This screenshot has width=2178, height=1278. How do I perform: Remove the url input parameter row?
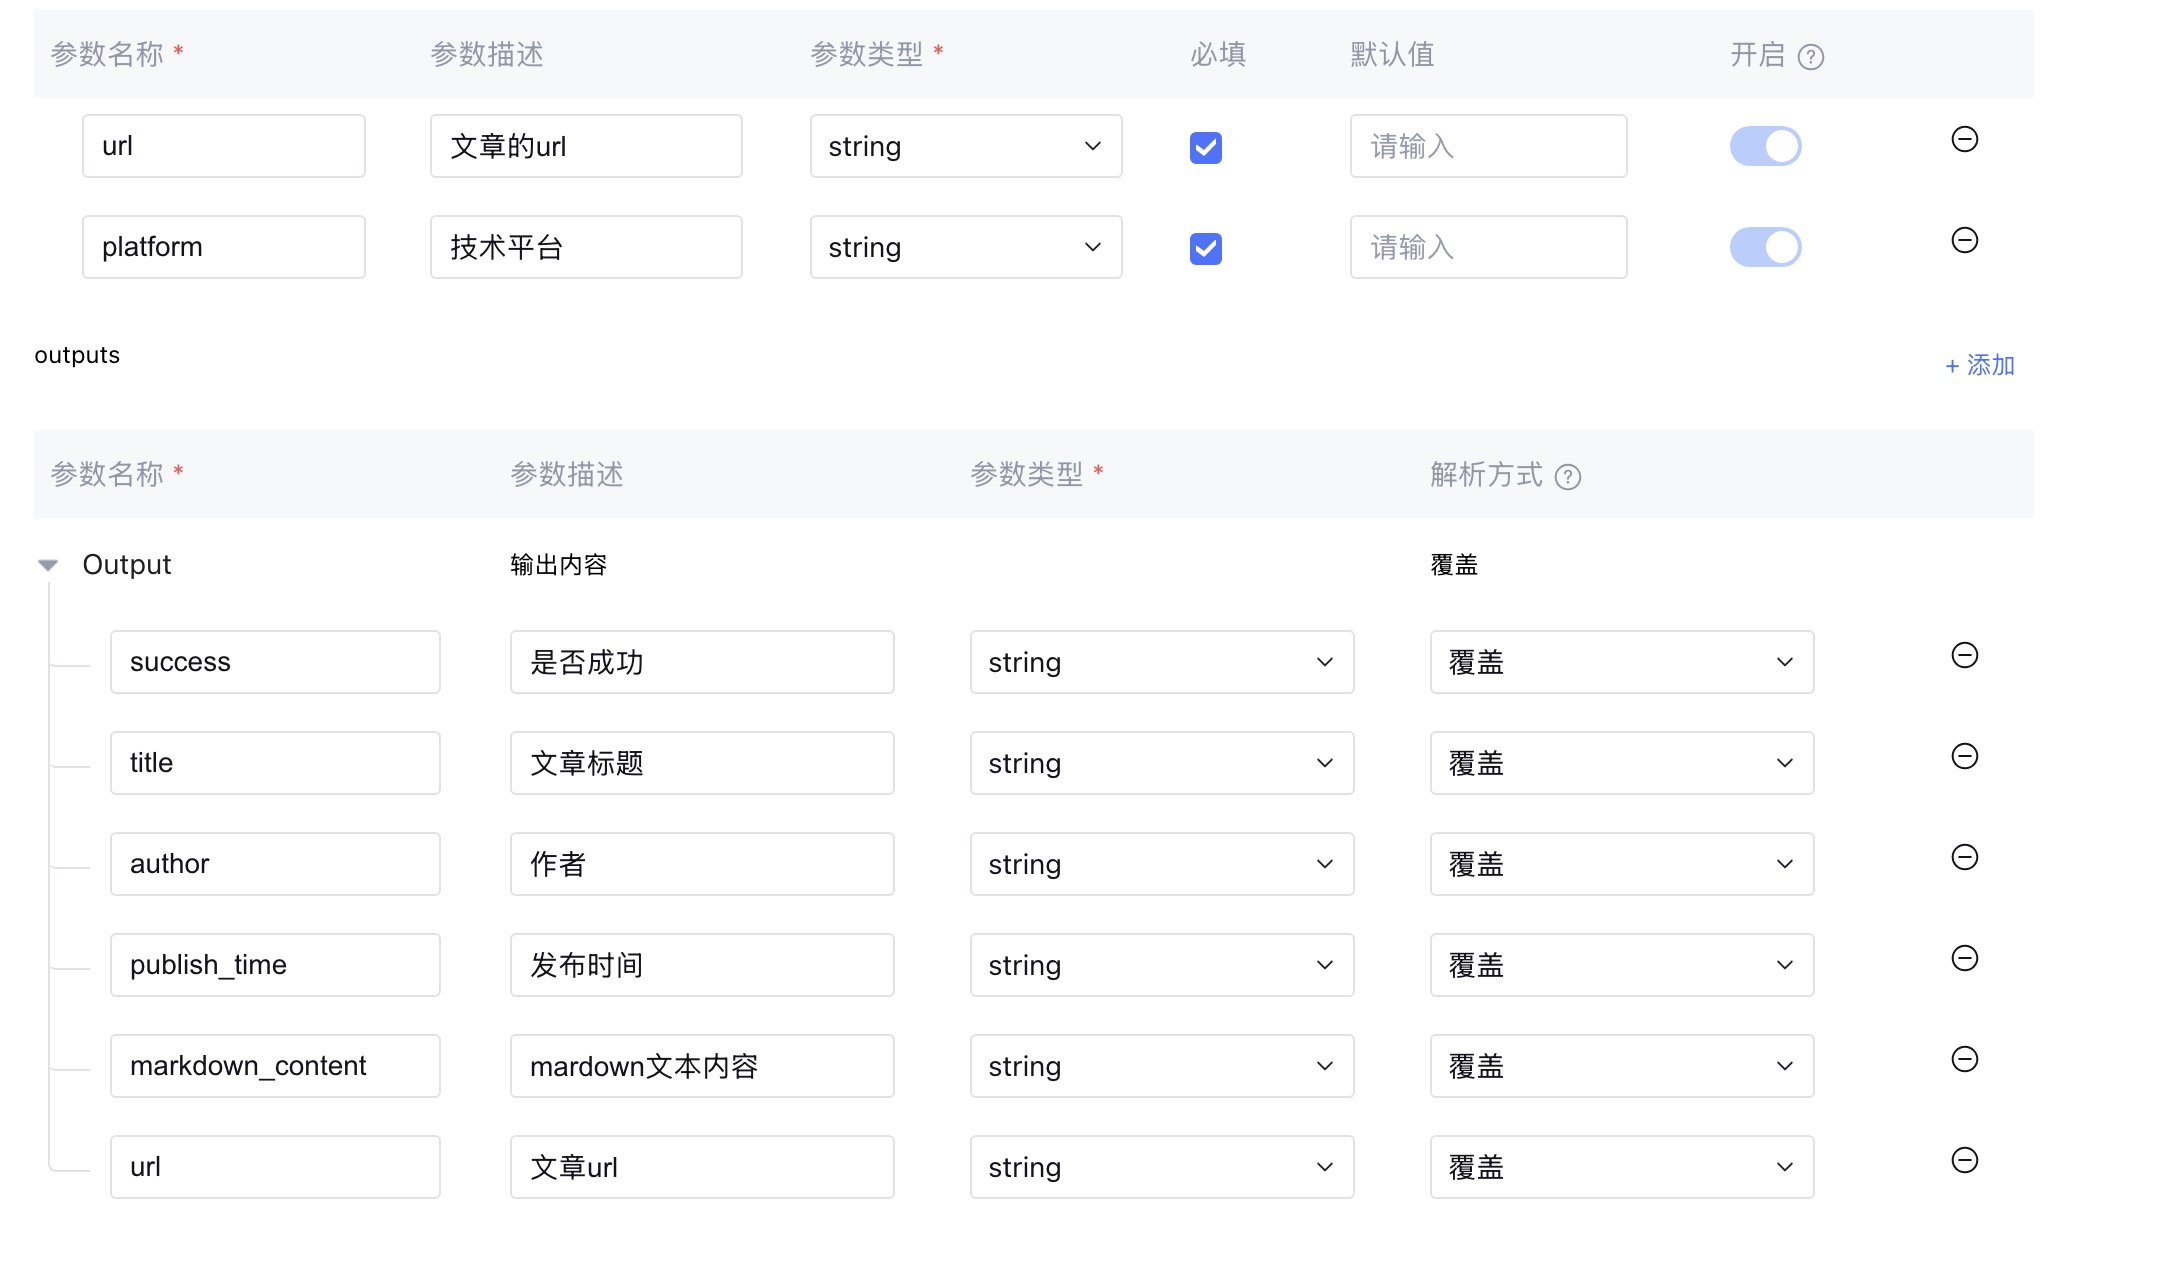tap(1964, 139)
